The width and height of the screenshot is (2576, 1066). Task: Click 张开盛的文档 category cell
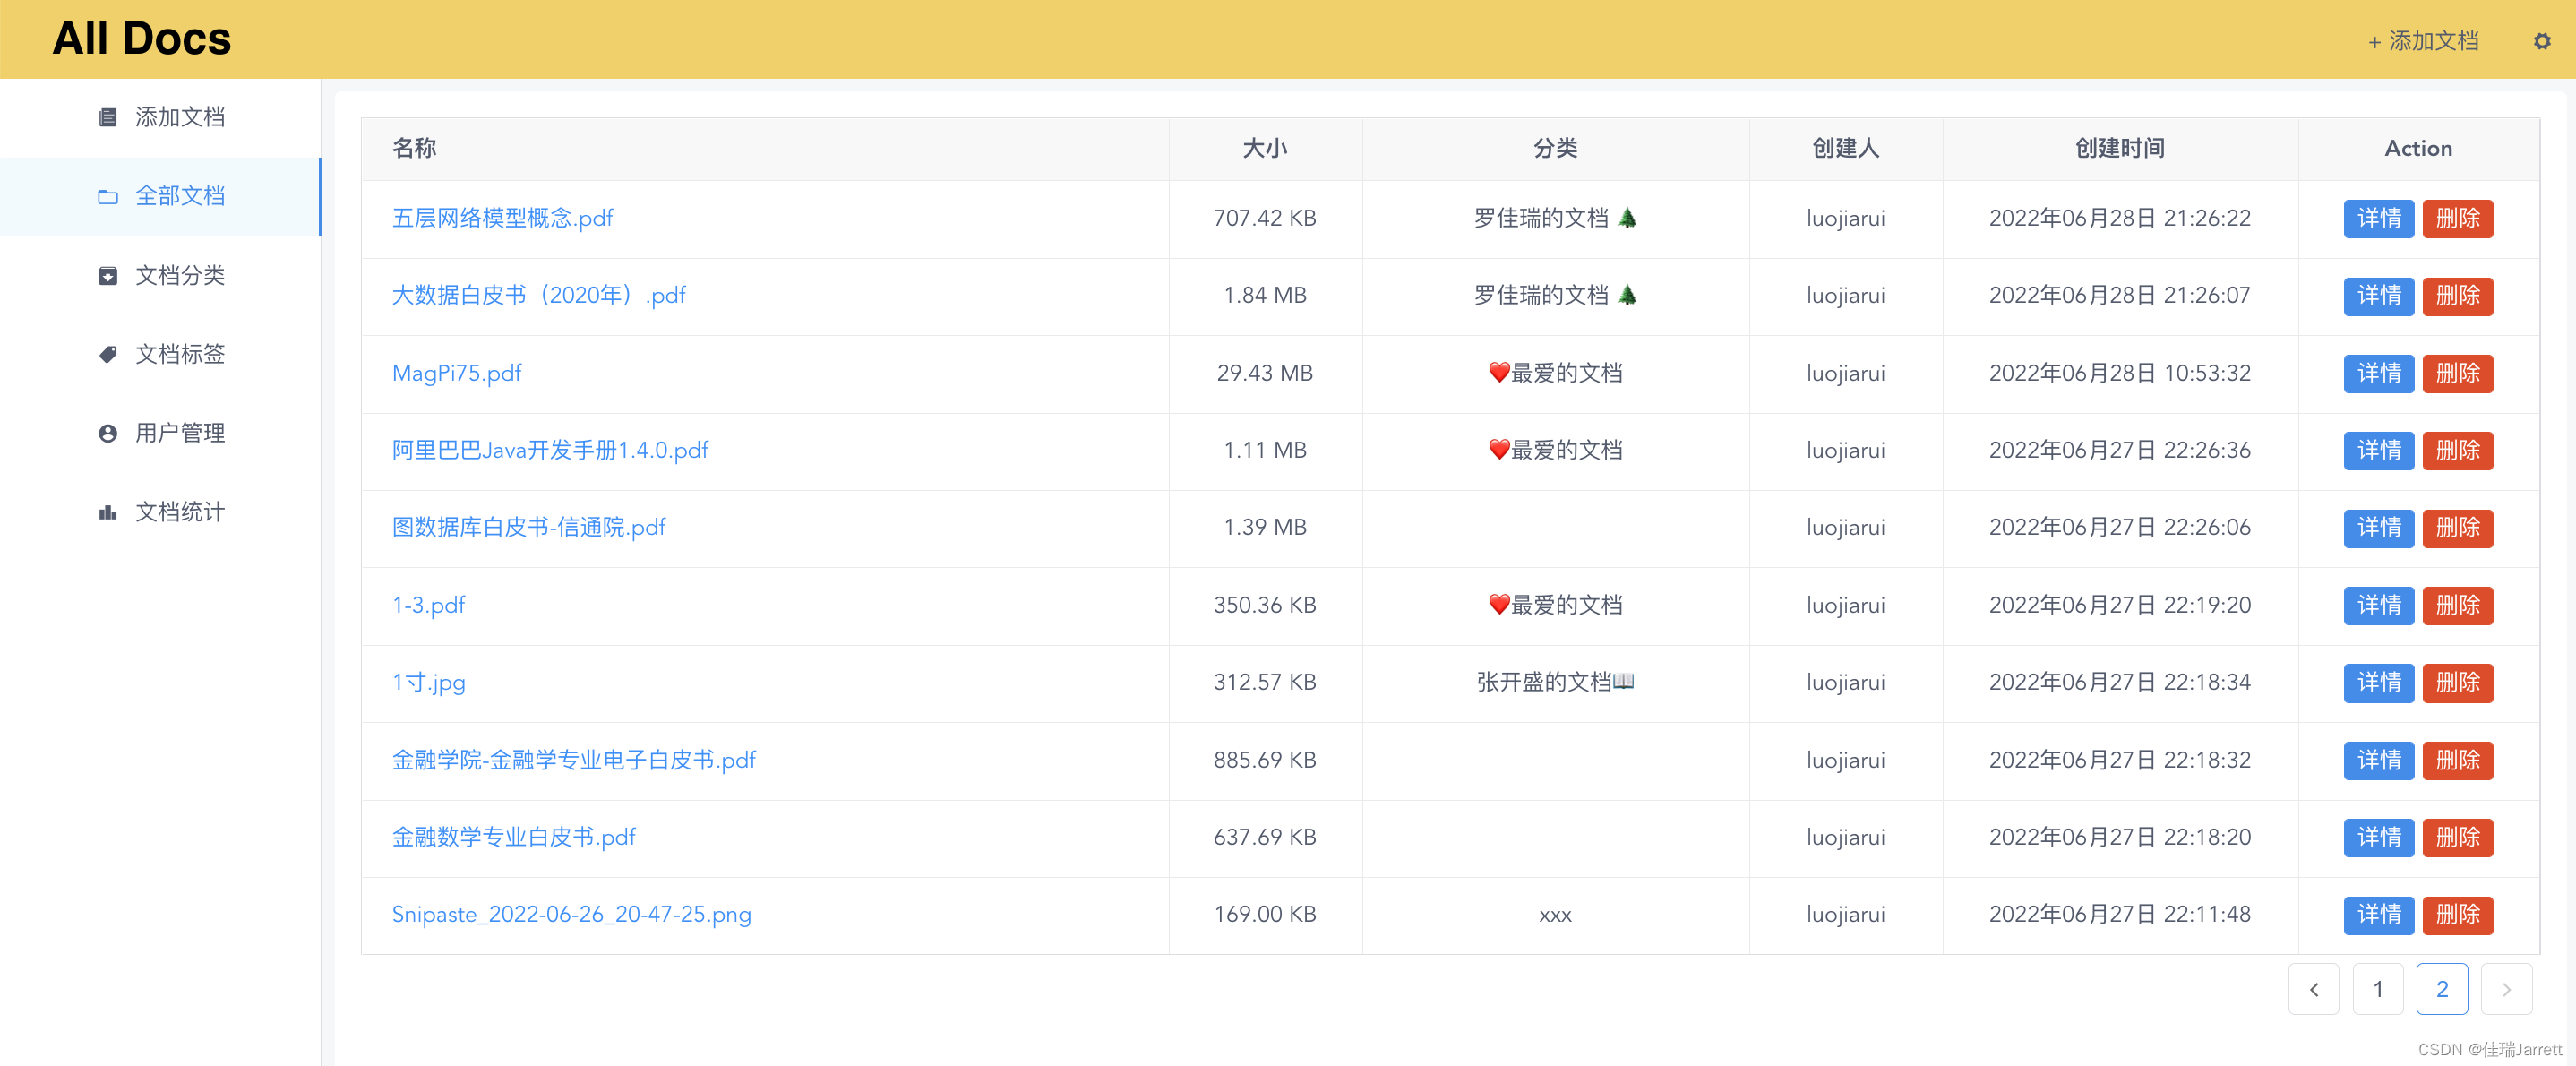click(1555, 682)
